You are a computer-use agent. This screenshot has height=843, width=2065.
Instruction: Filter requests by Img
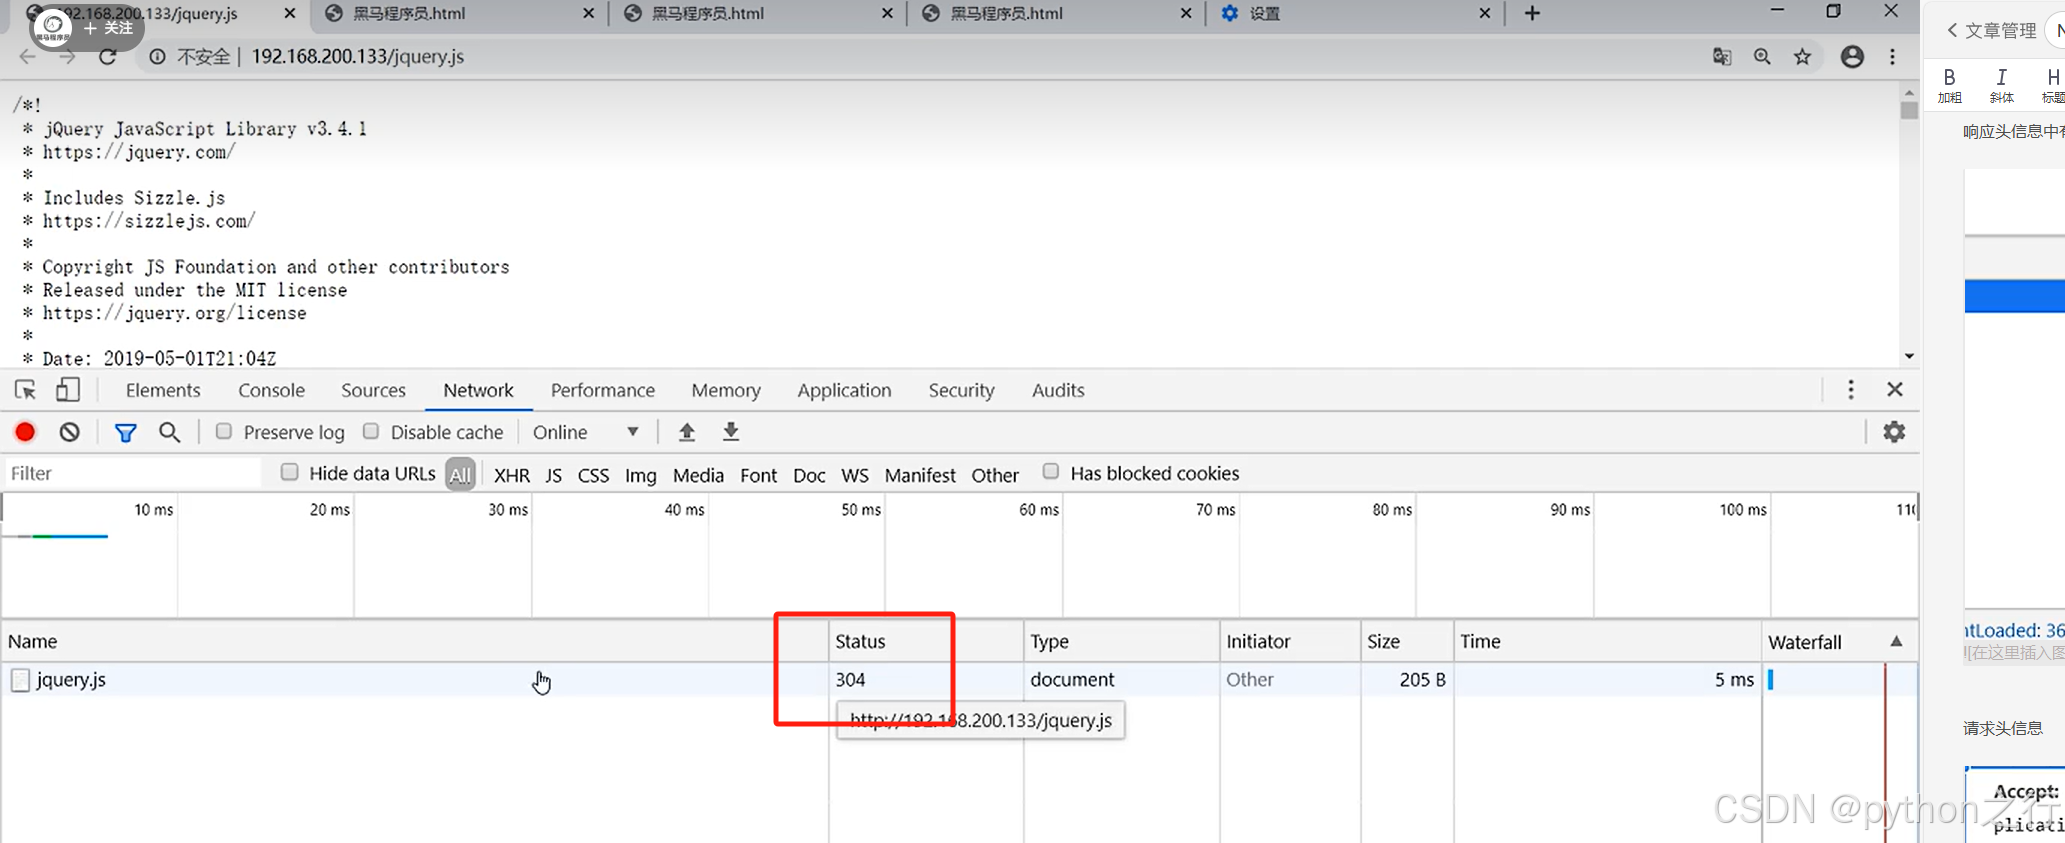pos(641,475)
